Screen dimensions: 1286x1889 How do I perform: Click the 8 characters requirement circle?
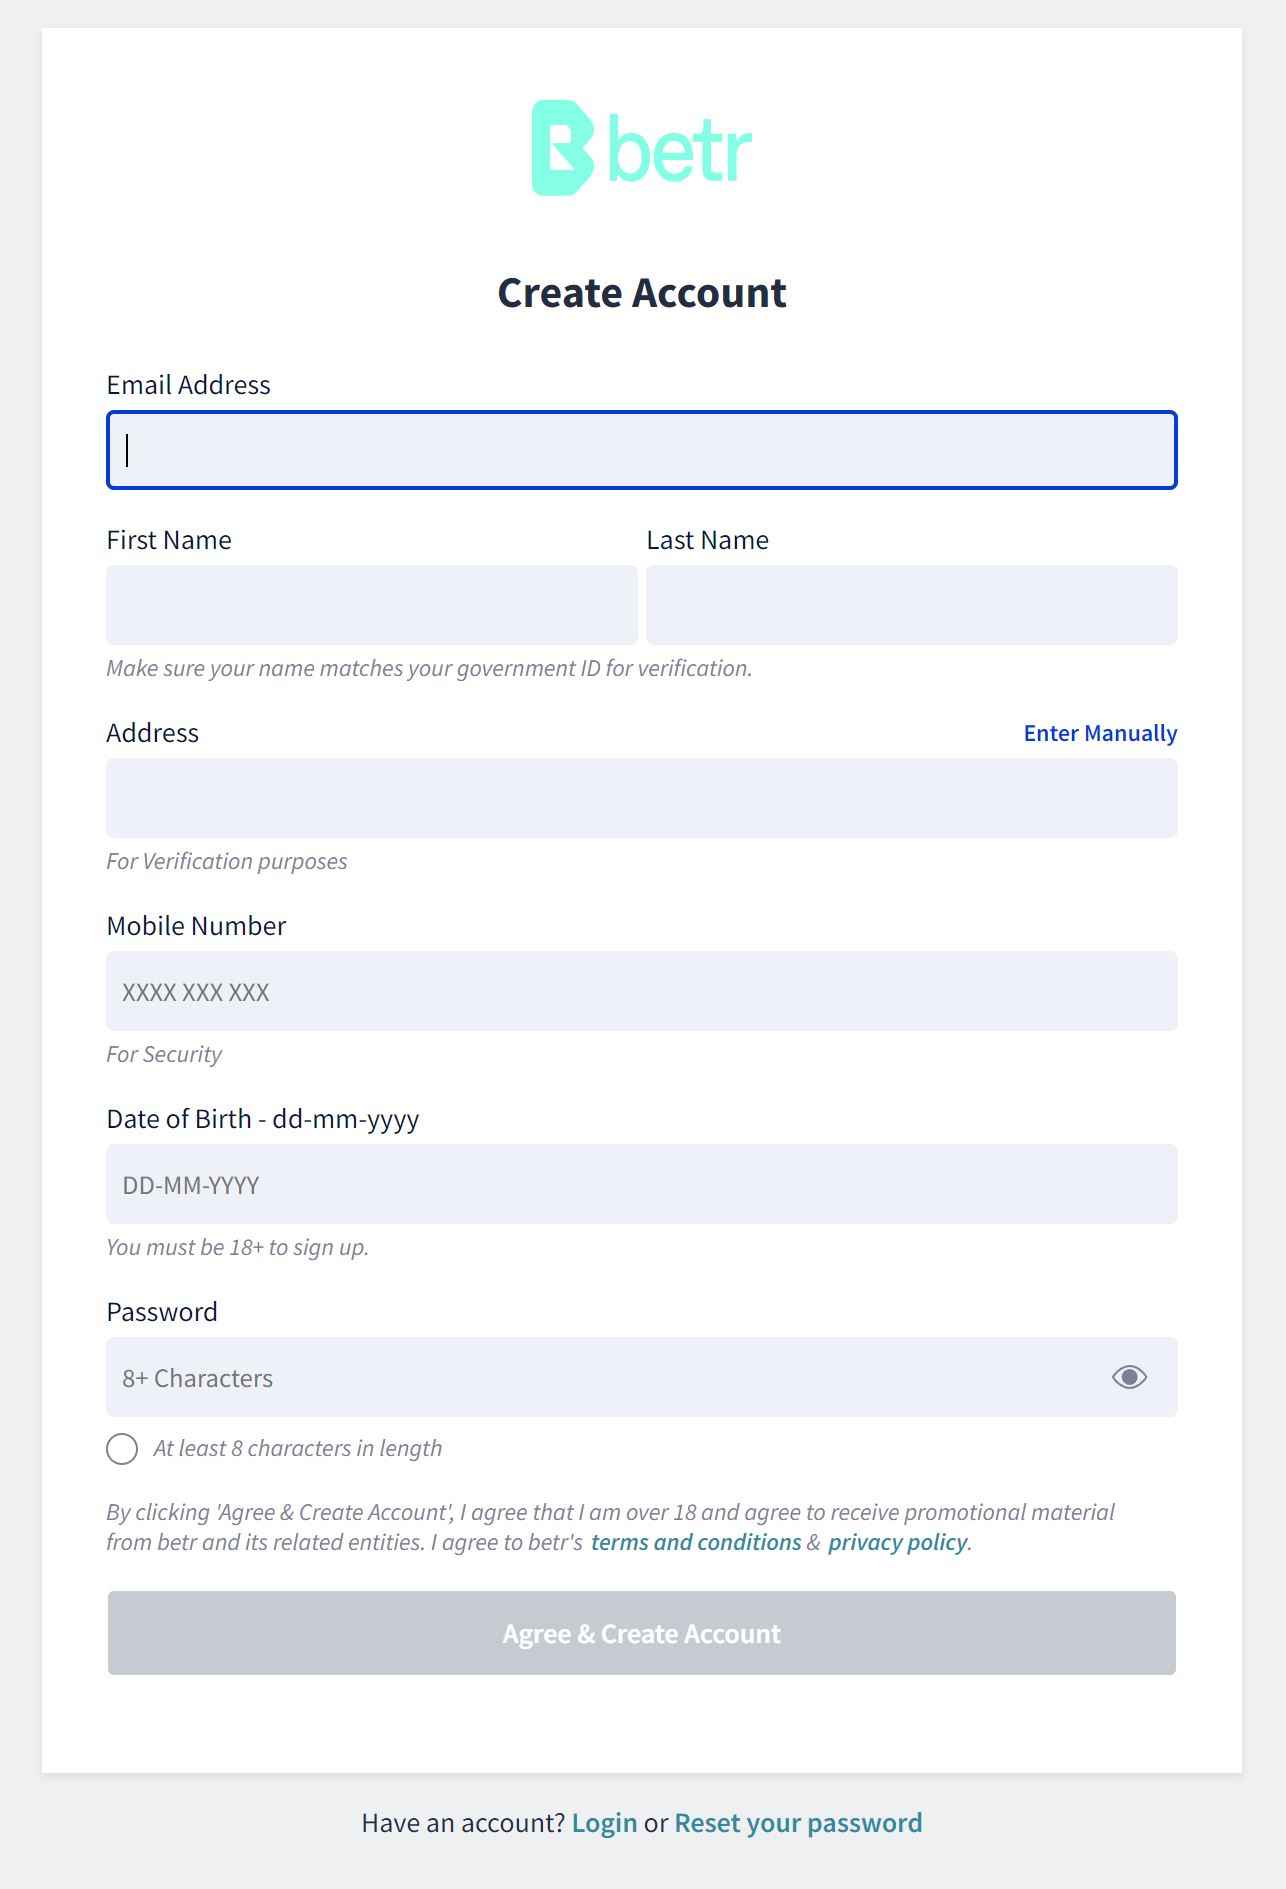(122, 1448)
